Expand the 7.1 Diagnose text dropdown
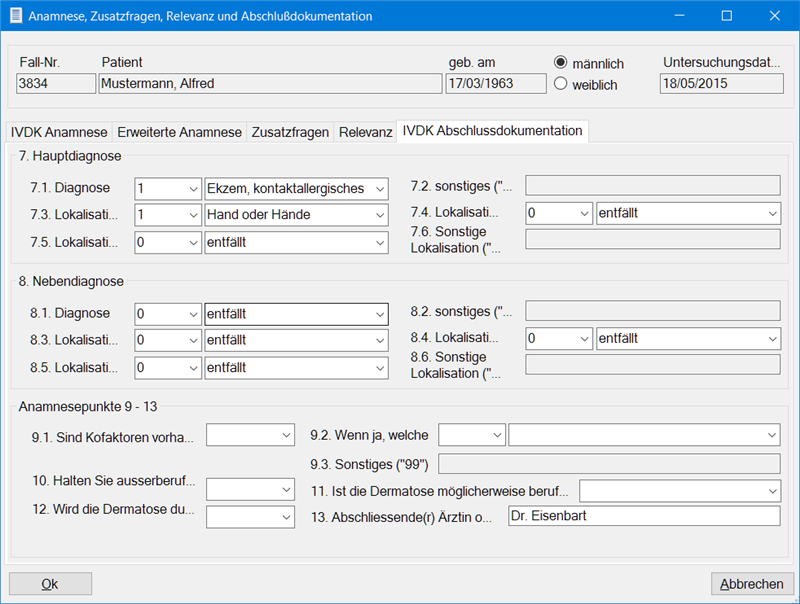The width and height of the screenshot is (800, 604). point(378,188)
